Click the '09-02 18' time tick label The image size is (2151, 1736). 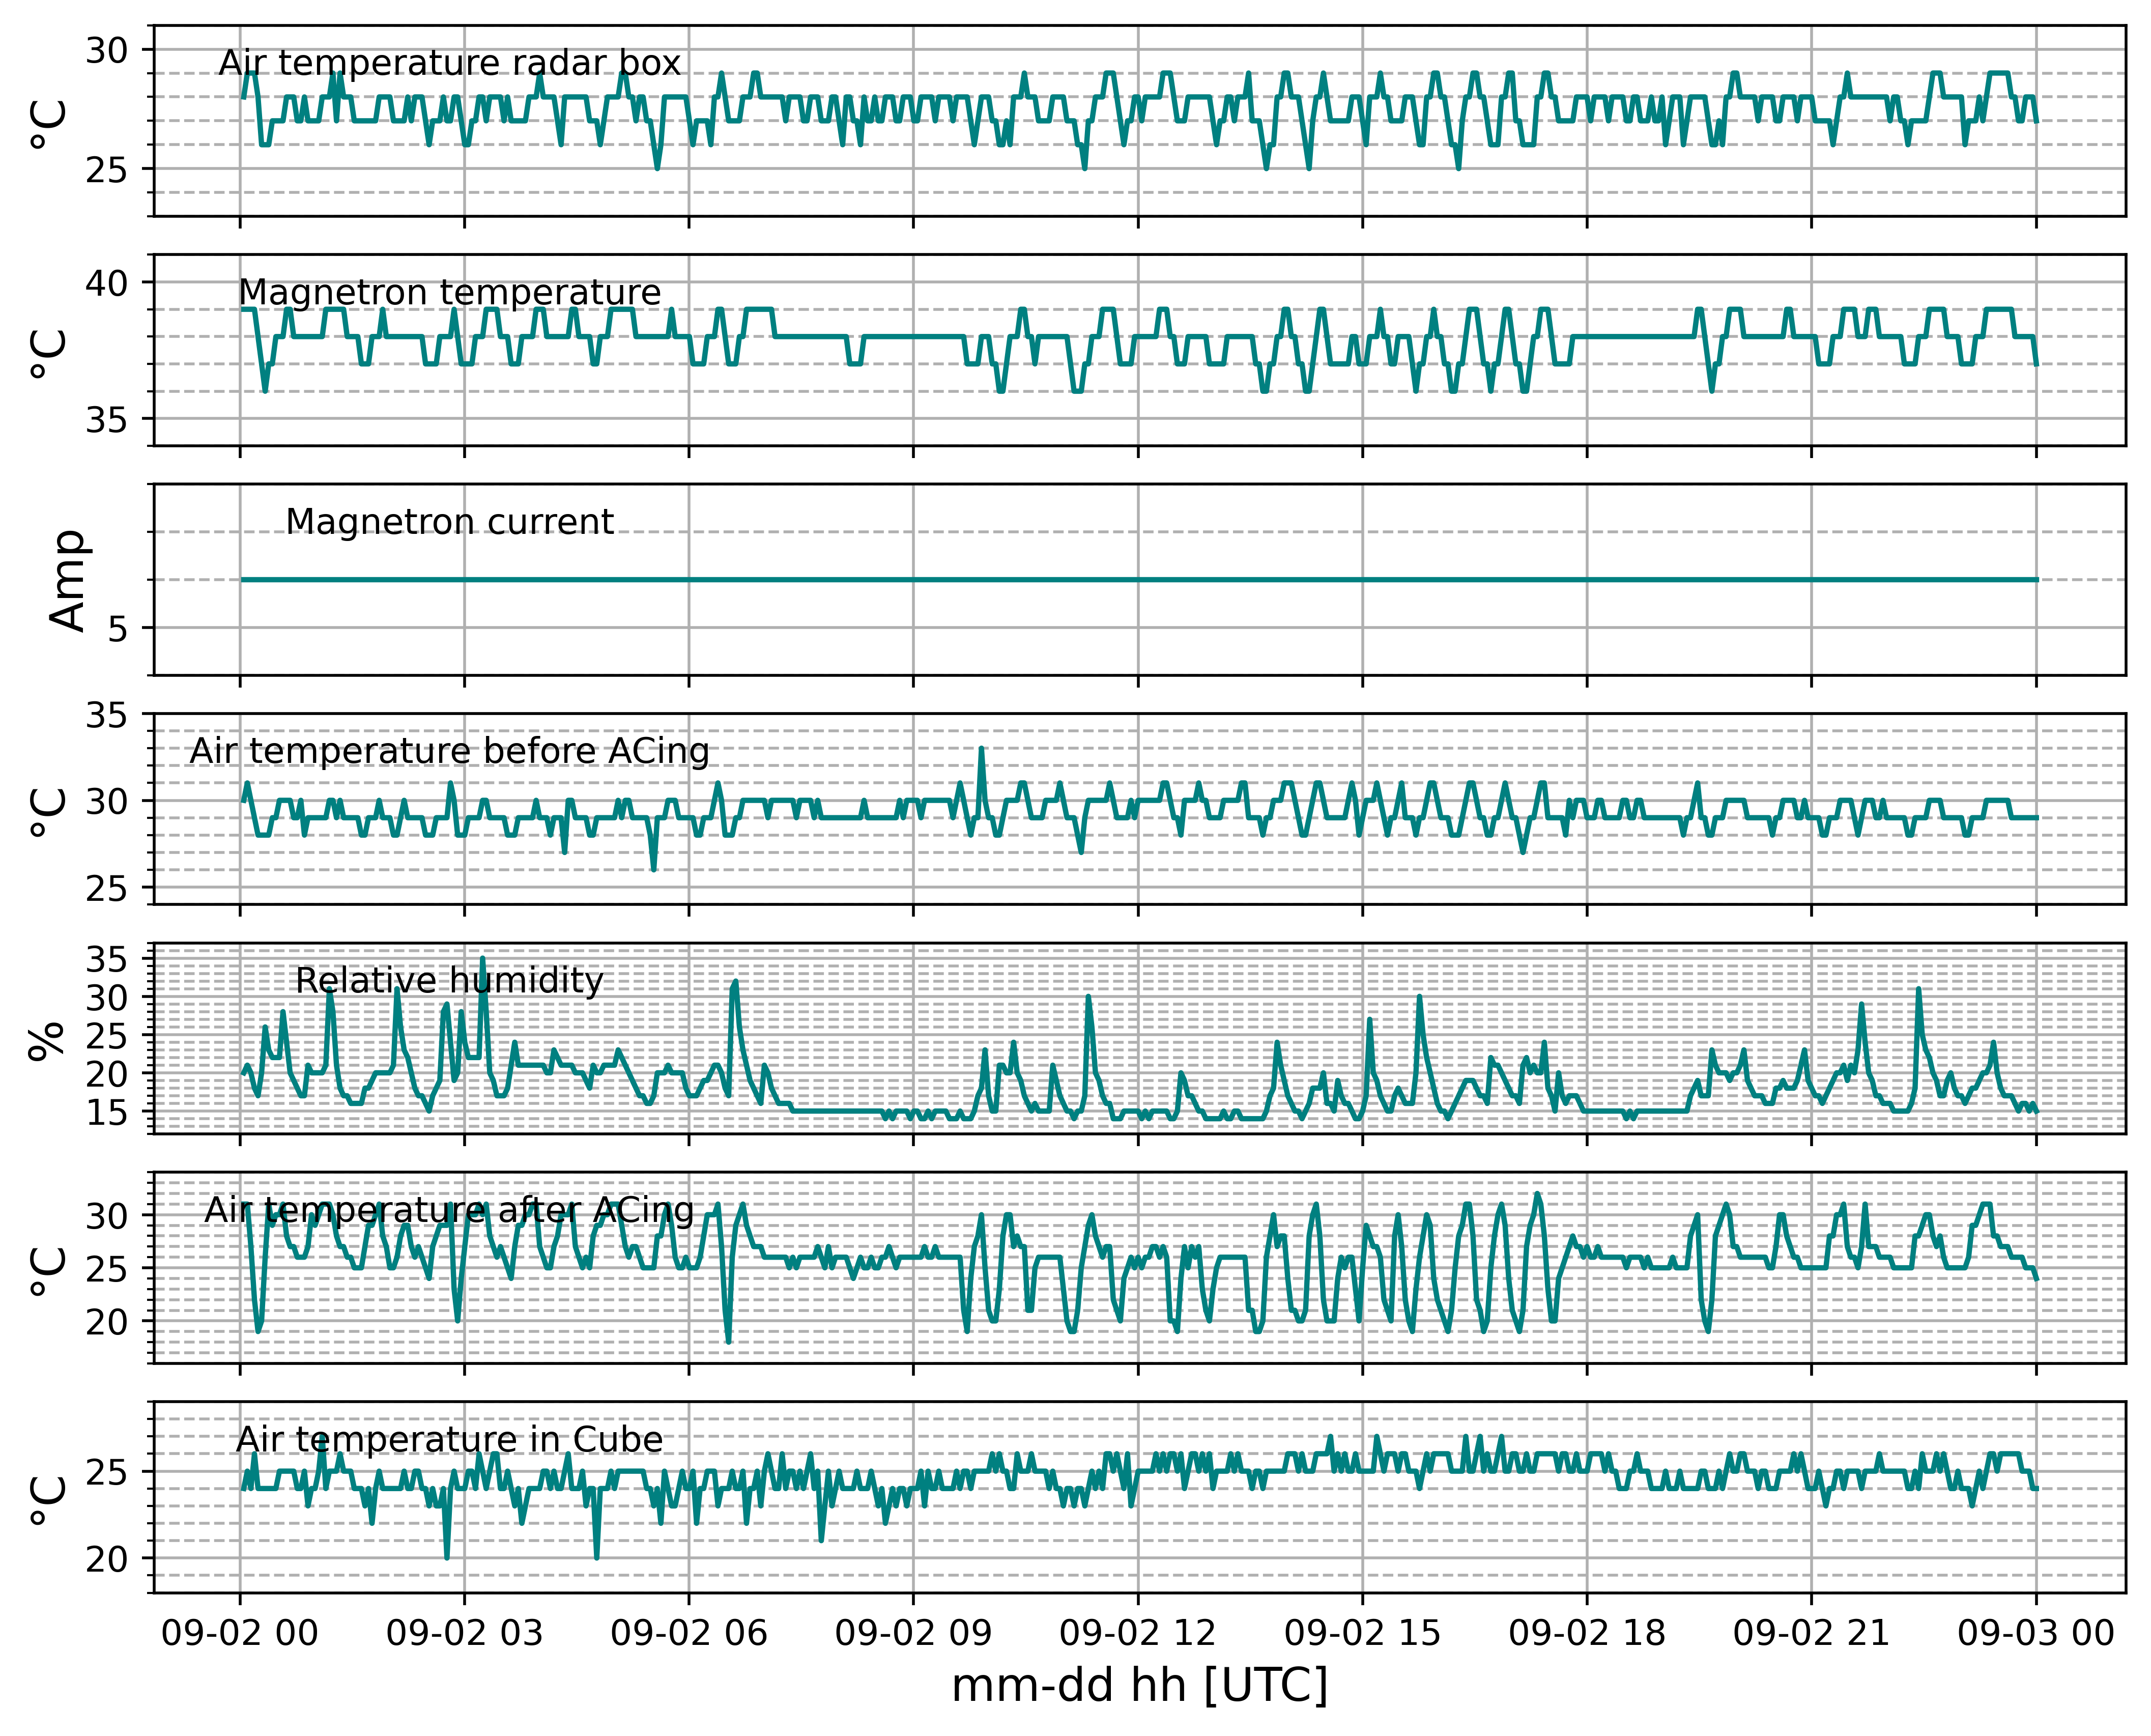(x=1587, y=1633)
